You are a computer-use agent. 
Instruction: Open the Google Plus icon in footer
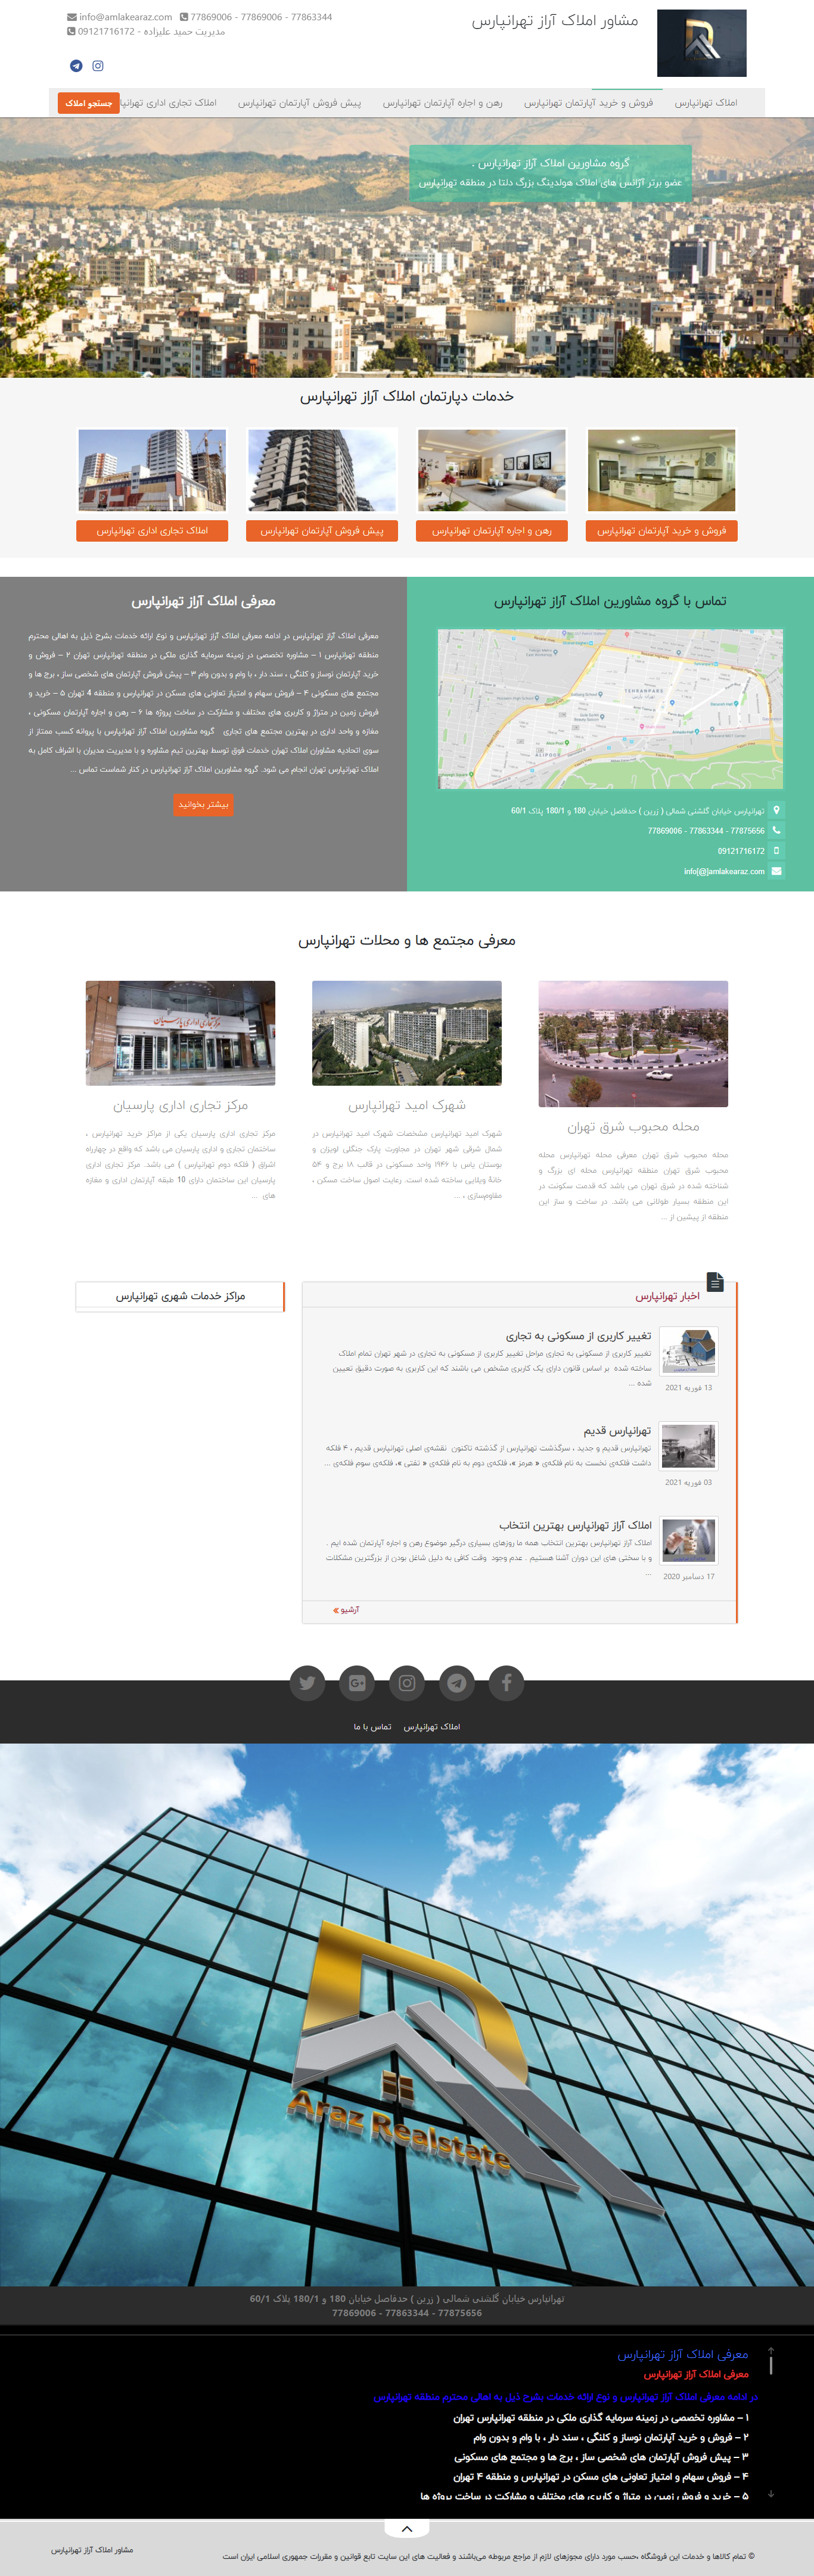[357, 1683]
